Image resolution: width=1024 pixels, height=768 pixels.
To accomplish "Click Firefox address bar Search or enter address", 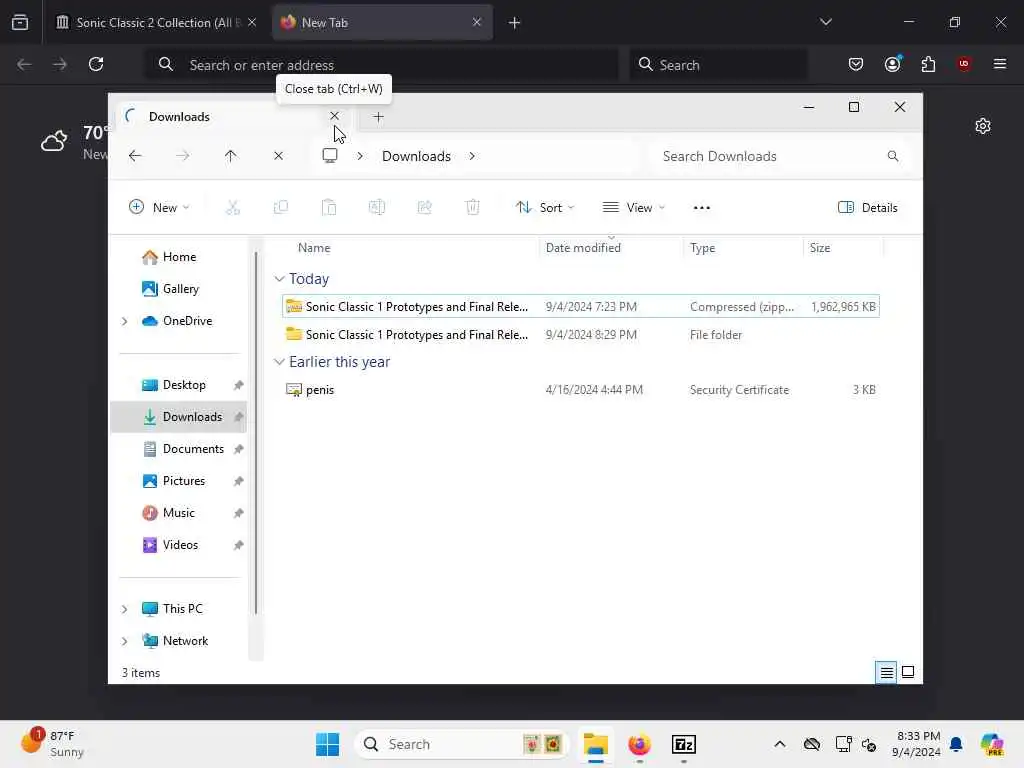I will pos(382,65).
